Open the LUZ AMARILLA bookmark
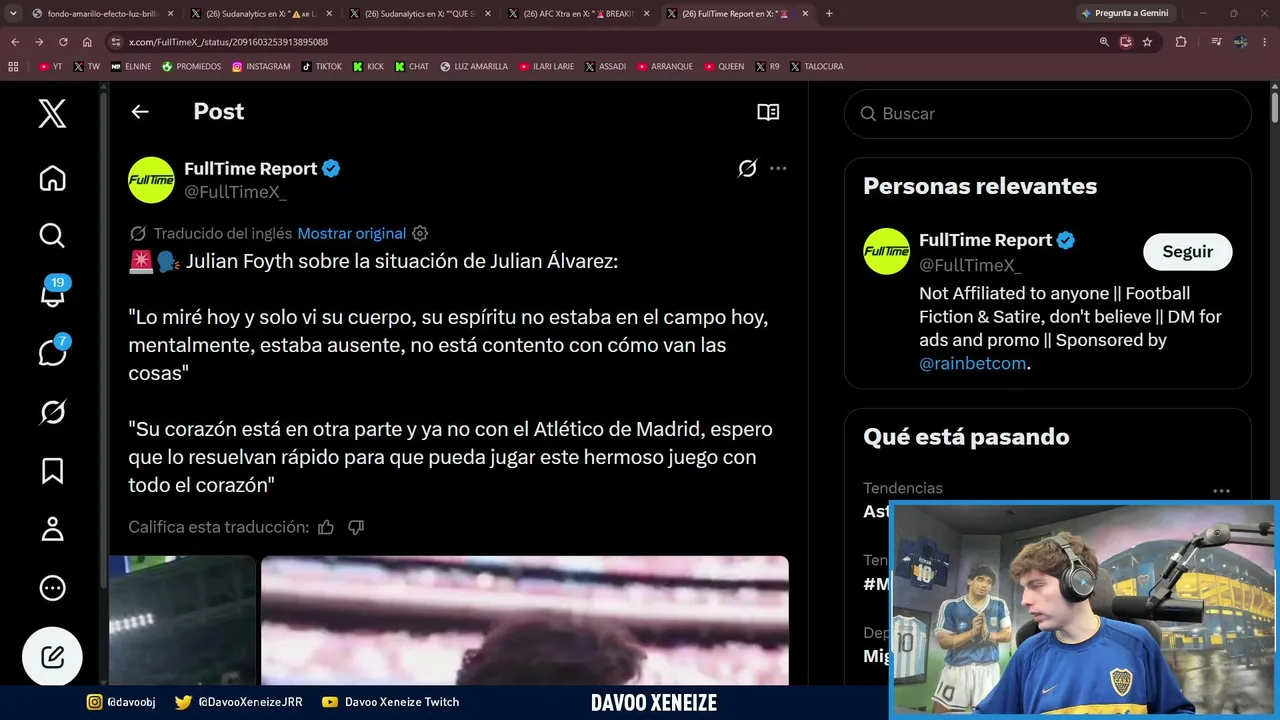The height and width of the screenshot is (720, 1280). 474,67
